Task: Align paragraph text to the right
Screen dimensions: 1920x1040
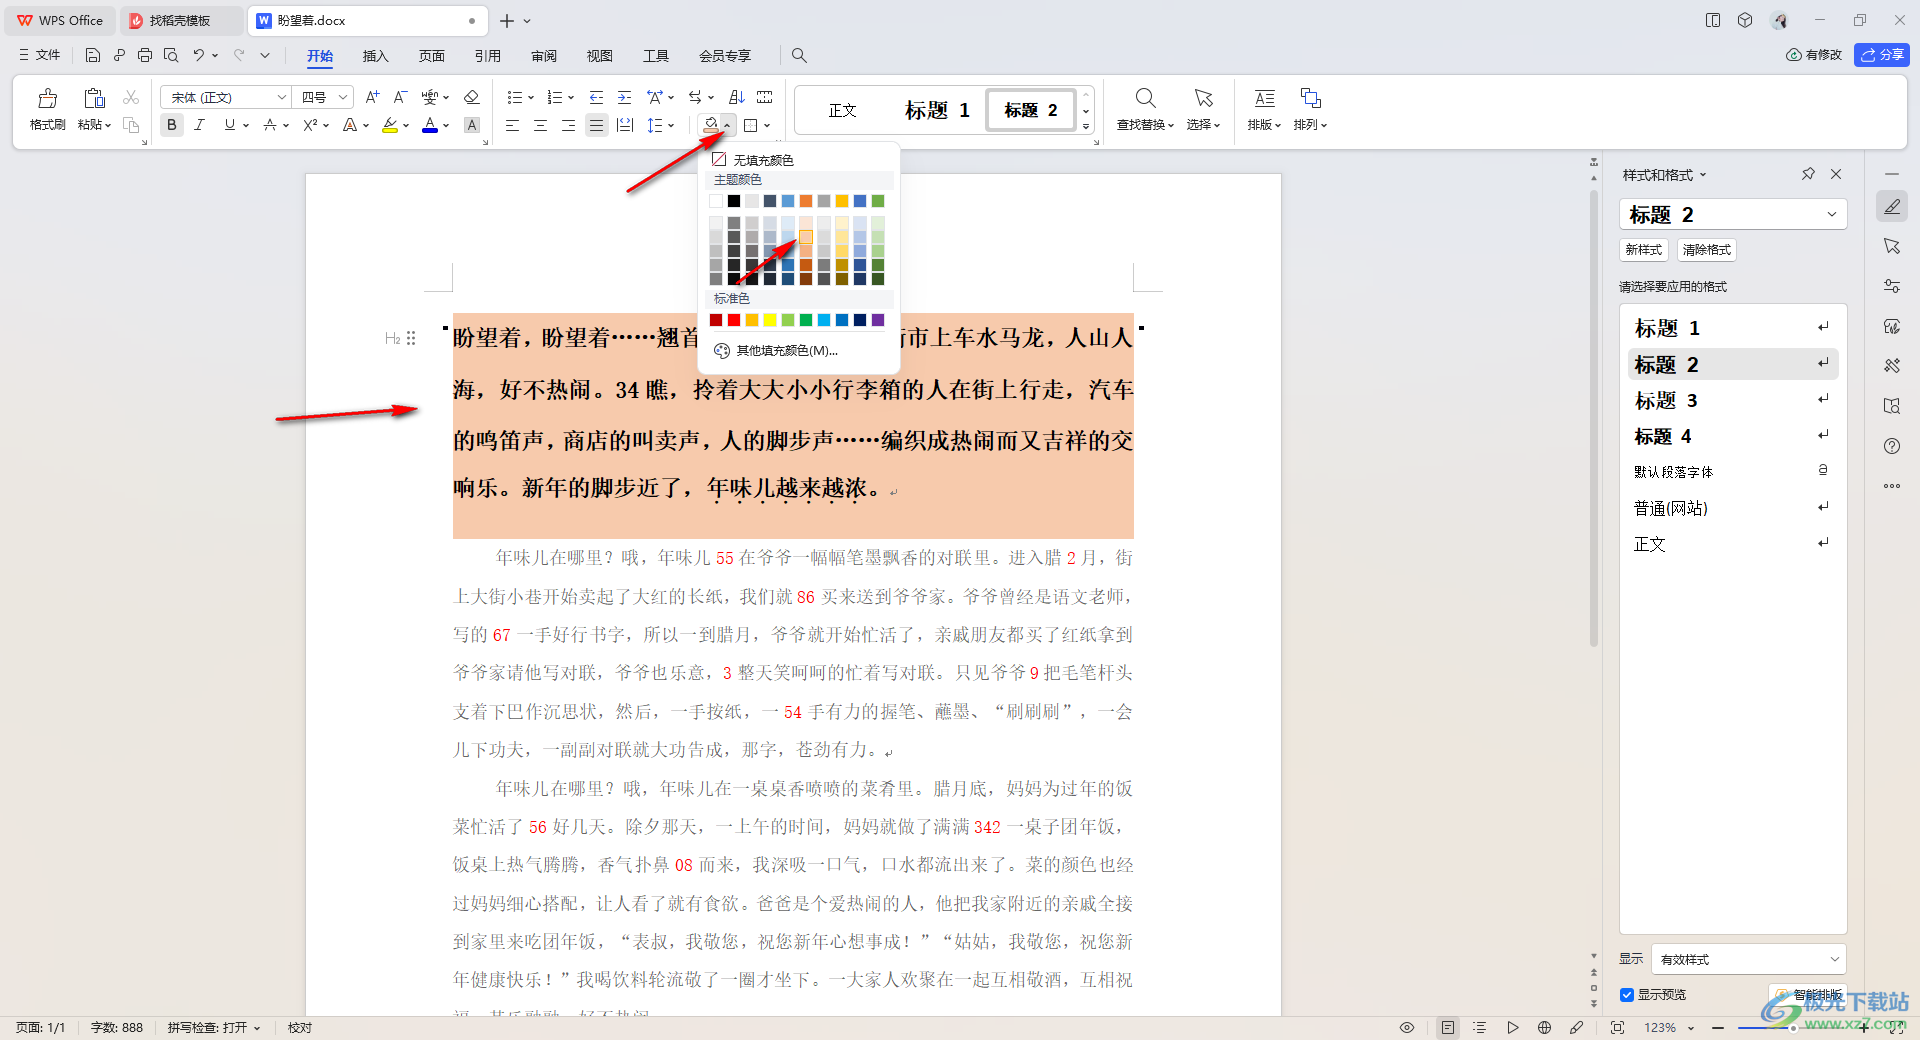Action: click(569, 125)
